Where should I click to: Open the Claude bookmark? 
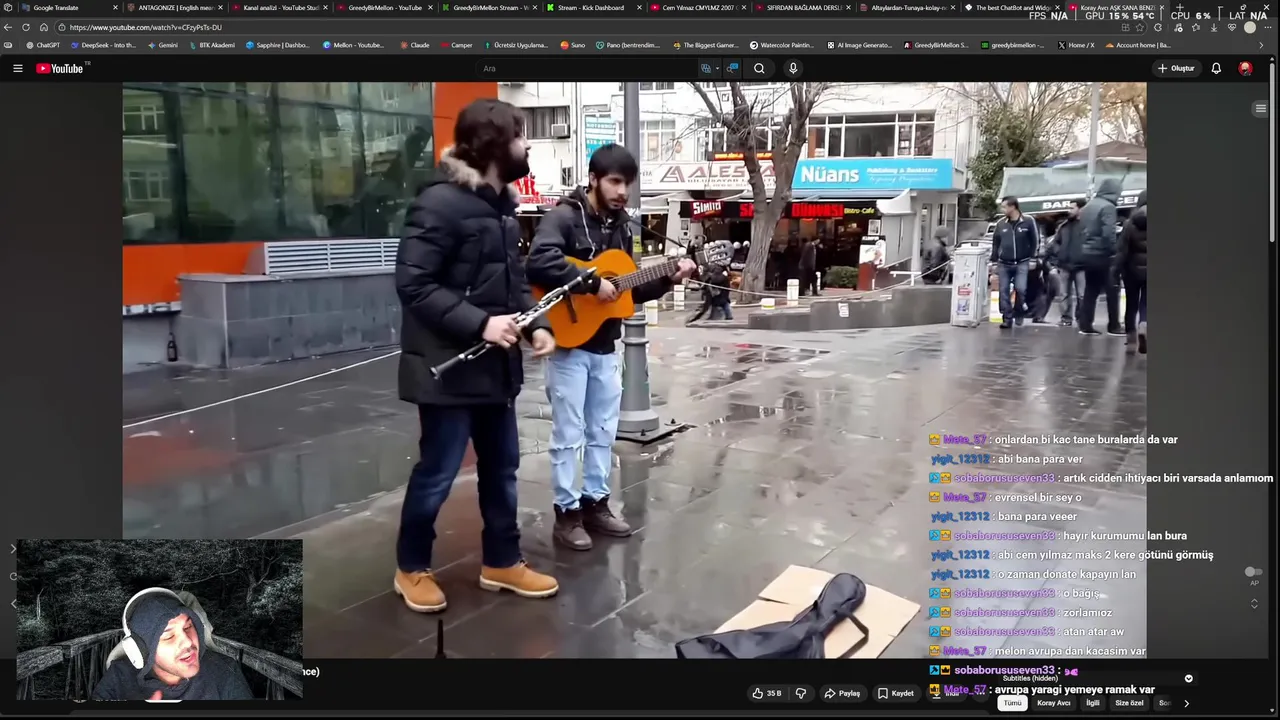pyautogui.click(x=415, y=45)
